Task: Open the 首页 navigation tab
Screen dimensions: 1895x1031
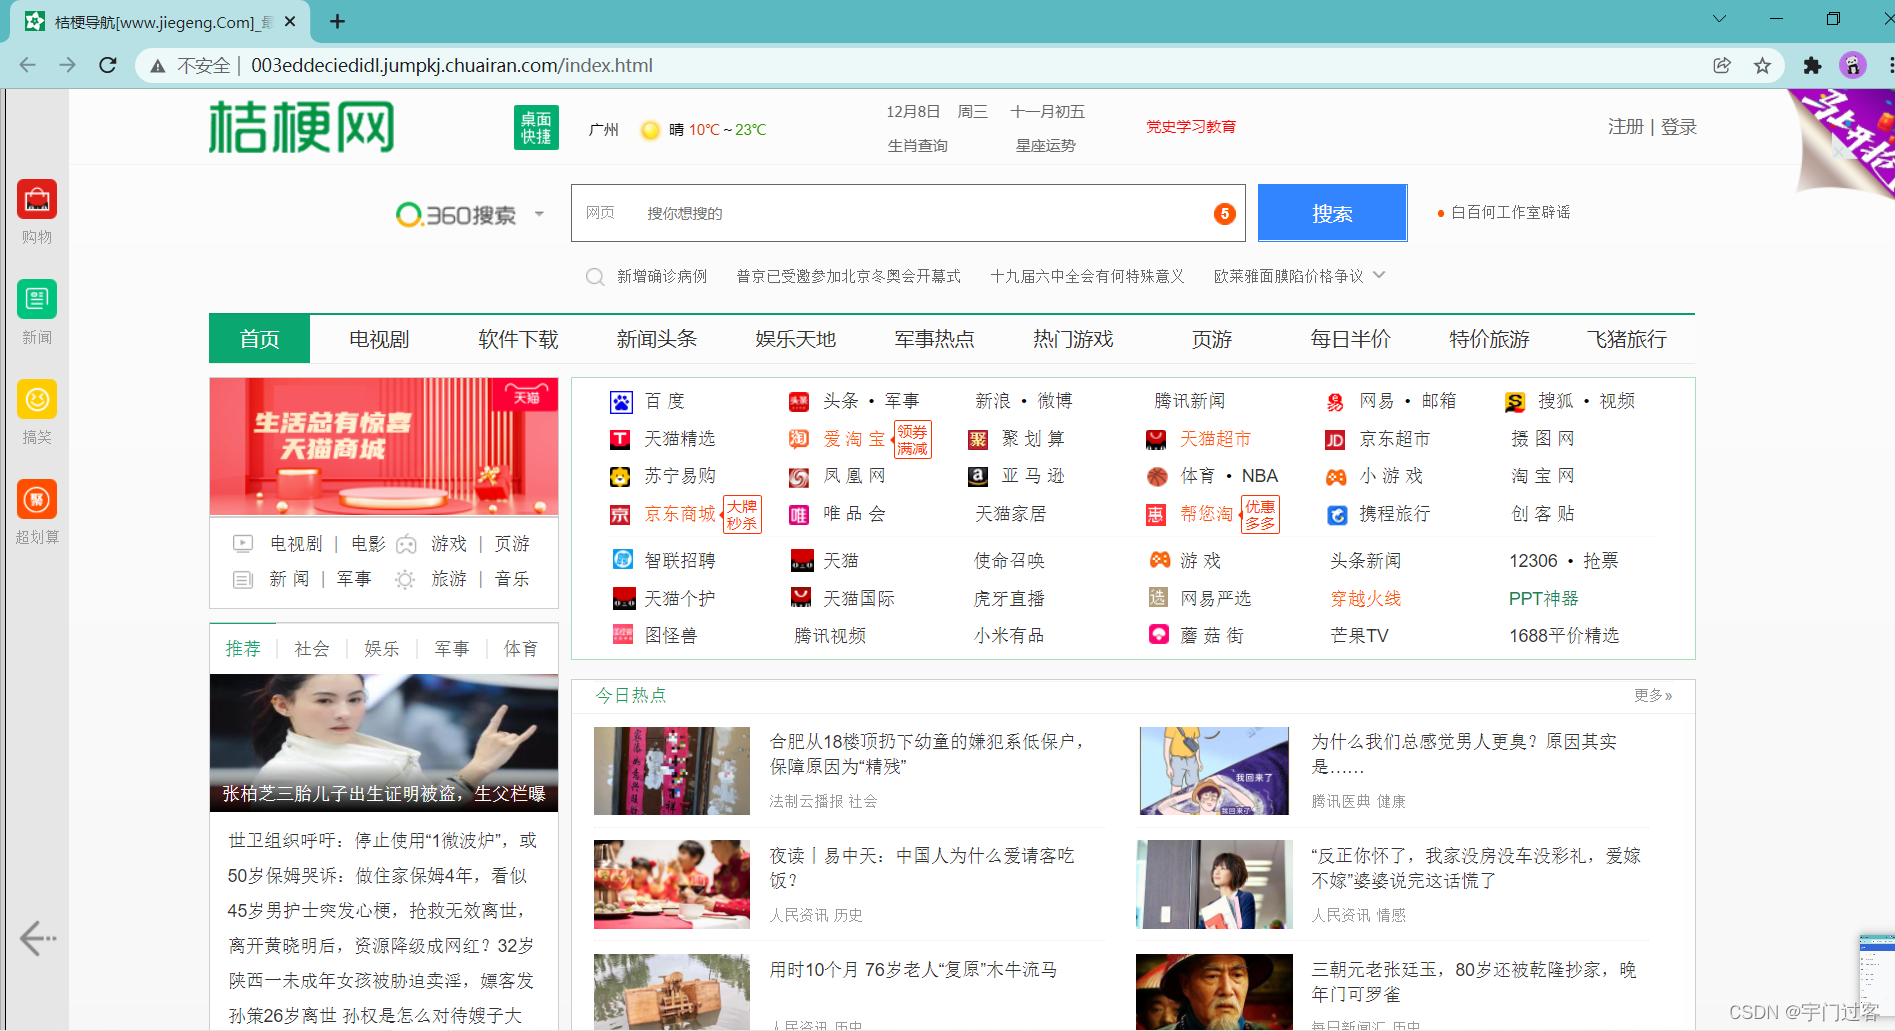Action: [x=259, y=339]
